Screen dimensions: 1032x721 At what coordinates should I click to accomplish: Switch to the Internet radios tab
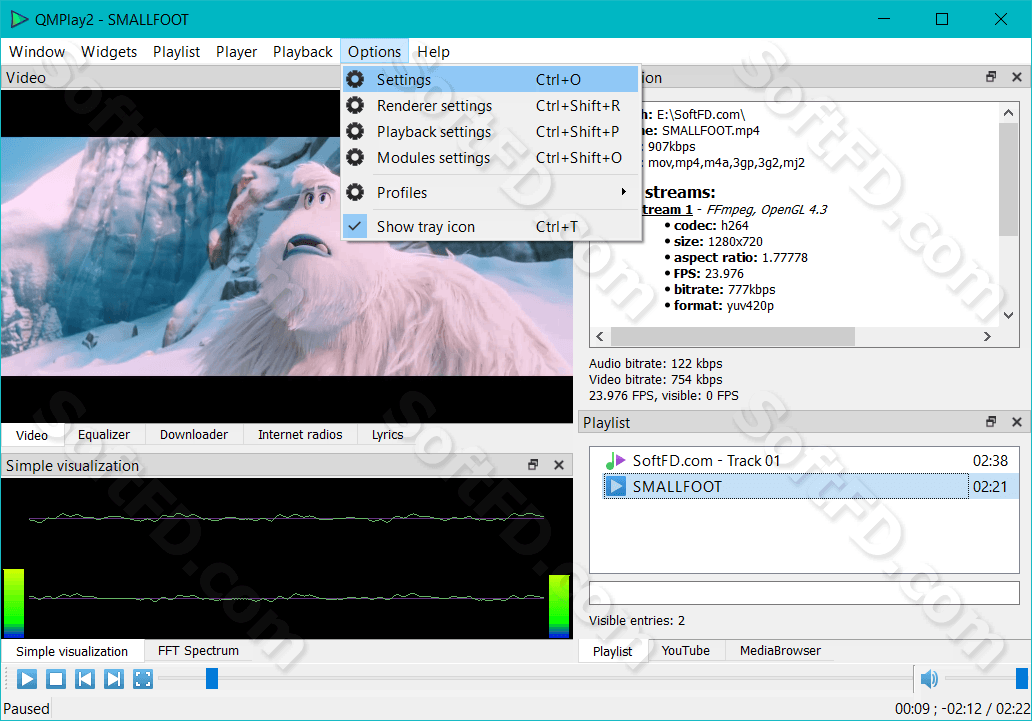300,435
